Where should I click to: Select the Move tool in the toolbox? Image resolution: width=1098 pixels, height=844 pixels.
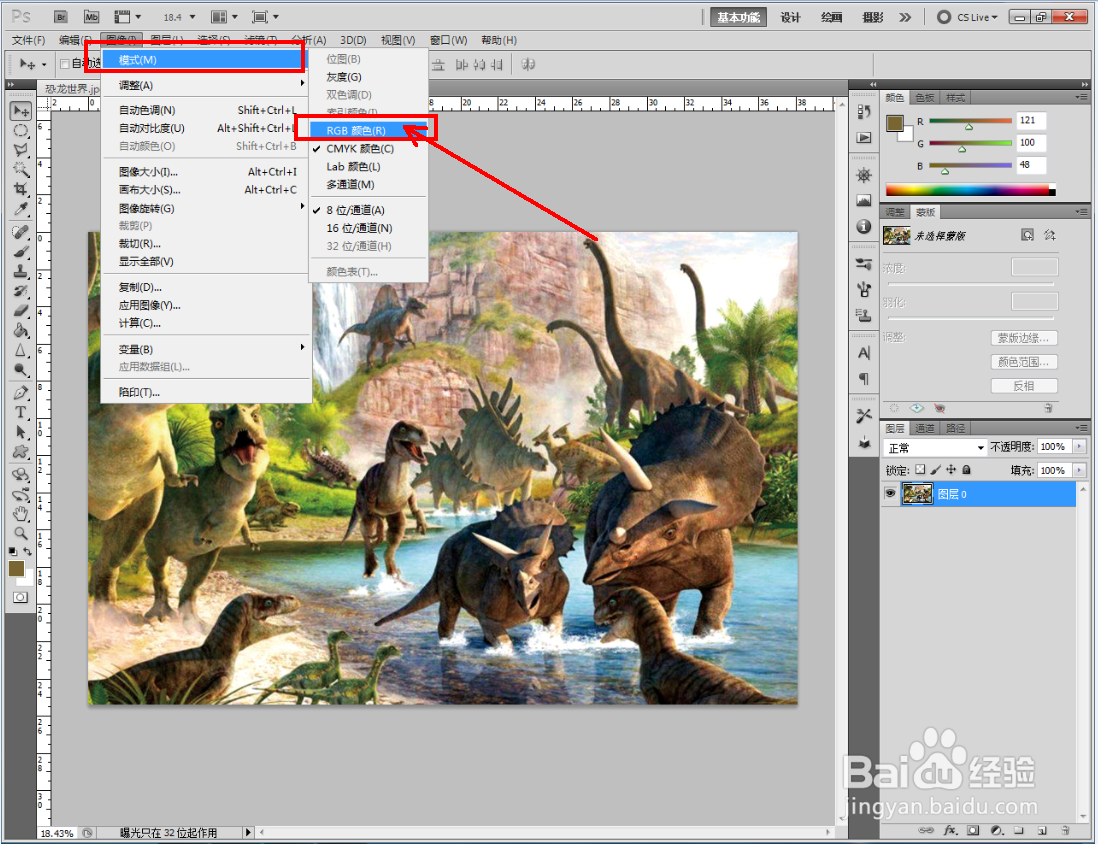pyautogui.click(x=21, y=111)
